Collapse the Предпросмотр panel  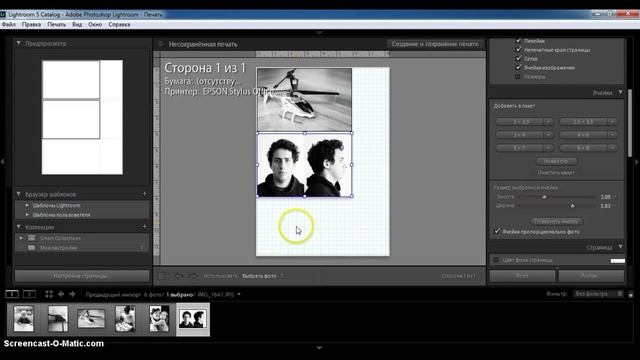click(x=18, y=43)
